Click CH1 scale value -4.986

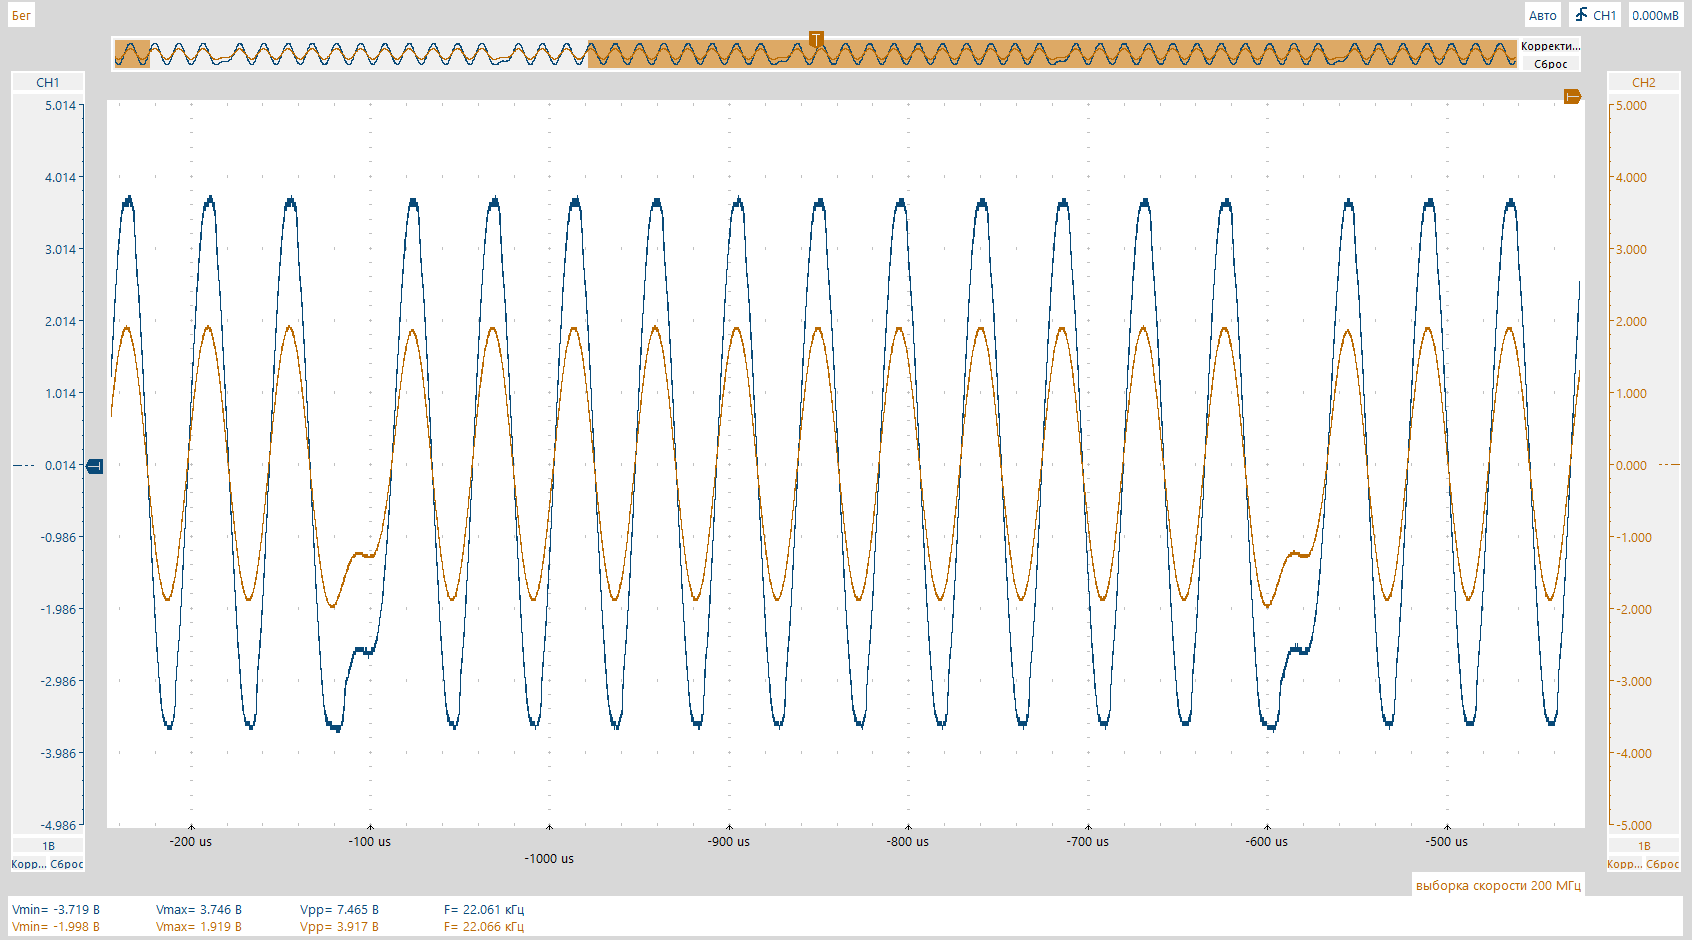pyautogui.click(x=58, y=825)
